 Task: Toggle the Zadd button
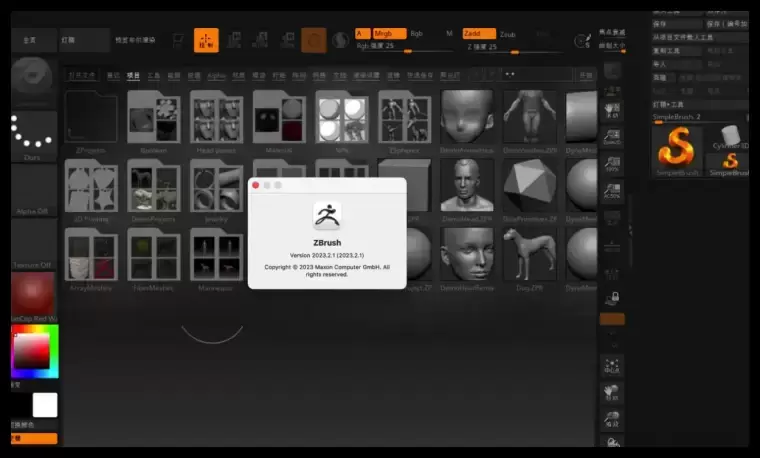[479, 33]
